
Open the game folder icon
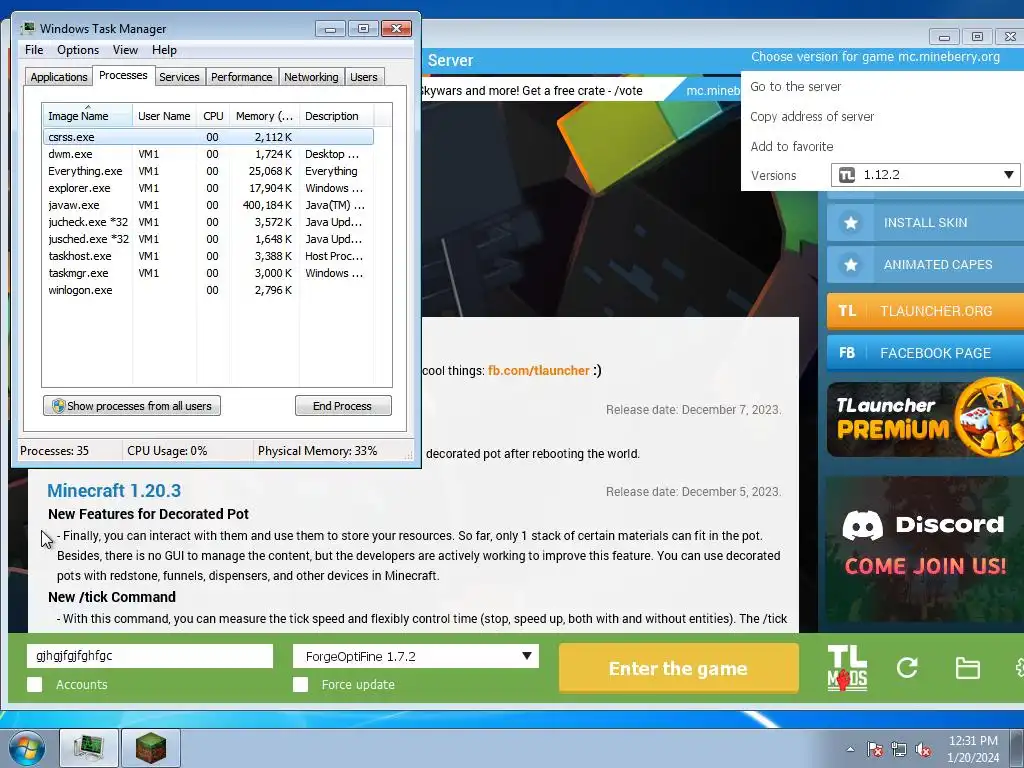(x=967, y=668)
